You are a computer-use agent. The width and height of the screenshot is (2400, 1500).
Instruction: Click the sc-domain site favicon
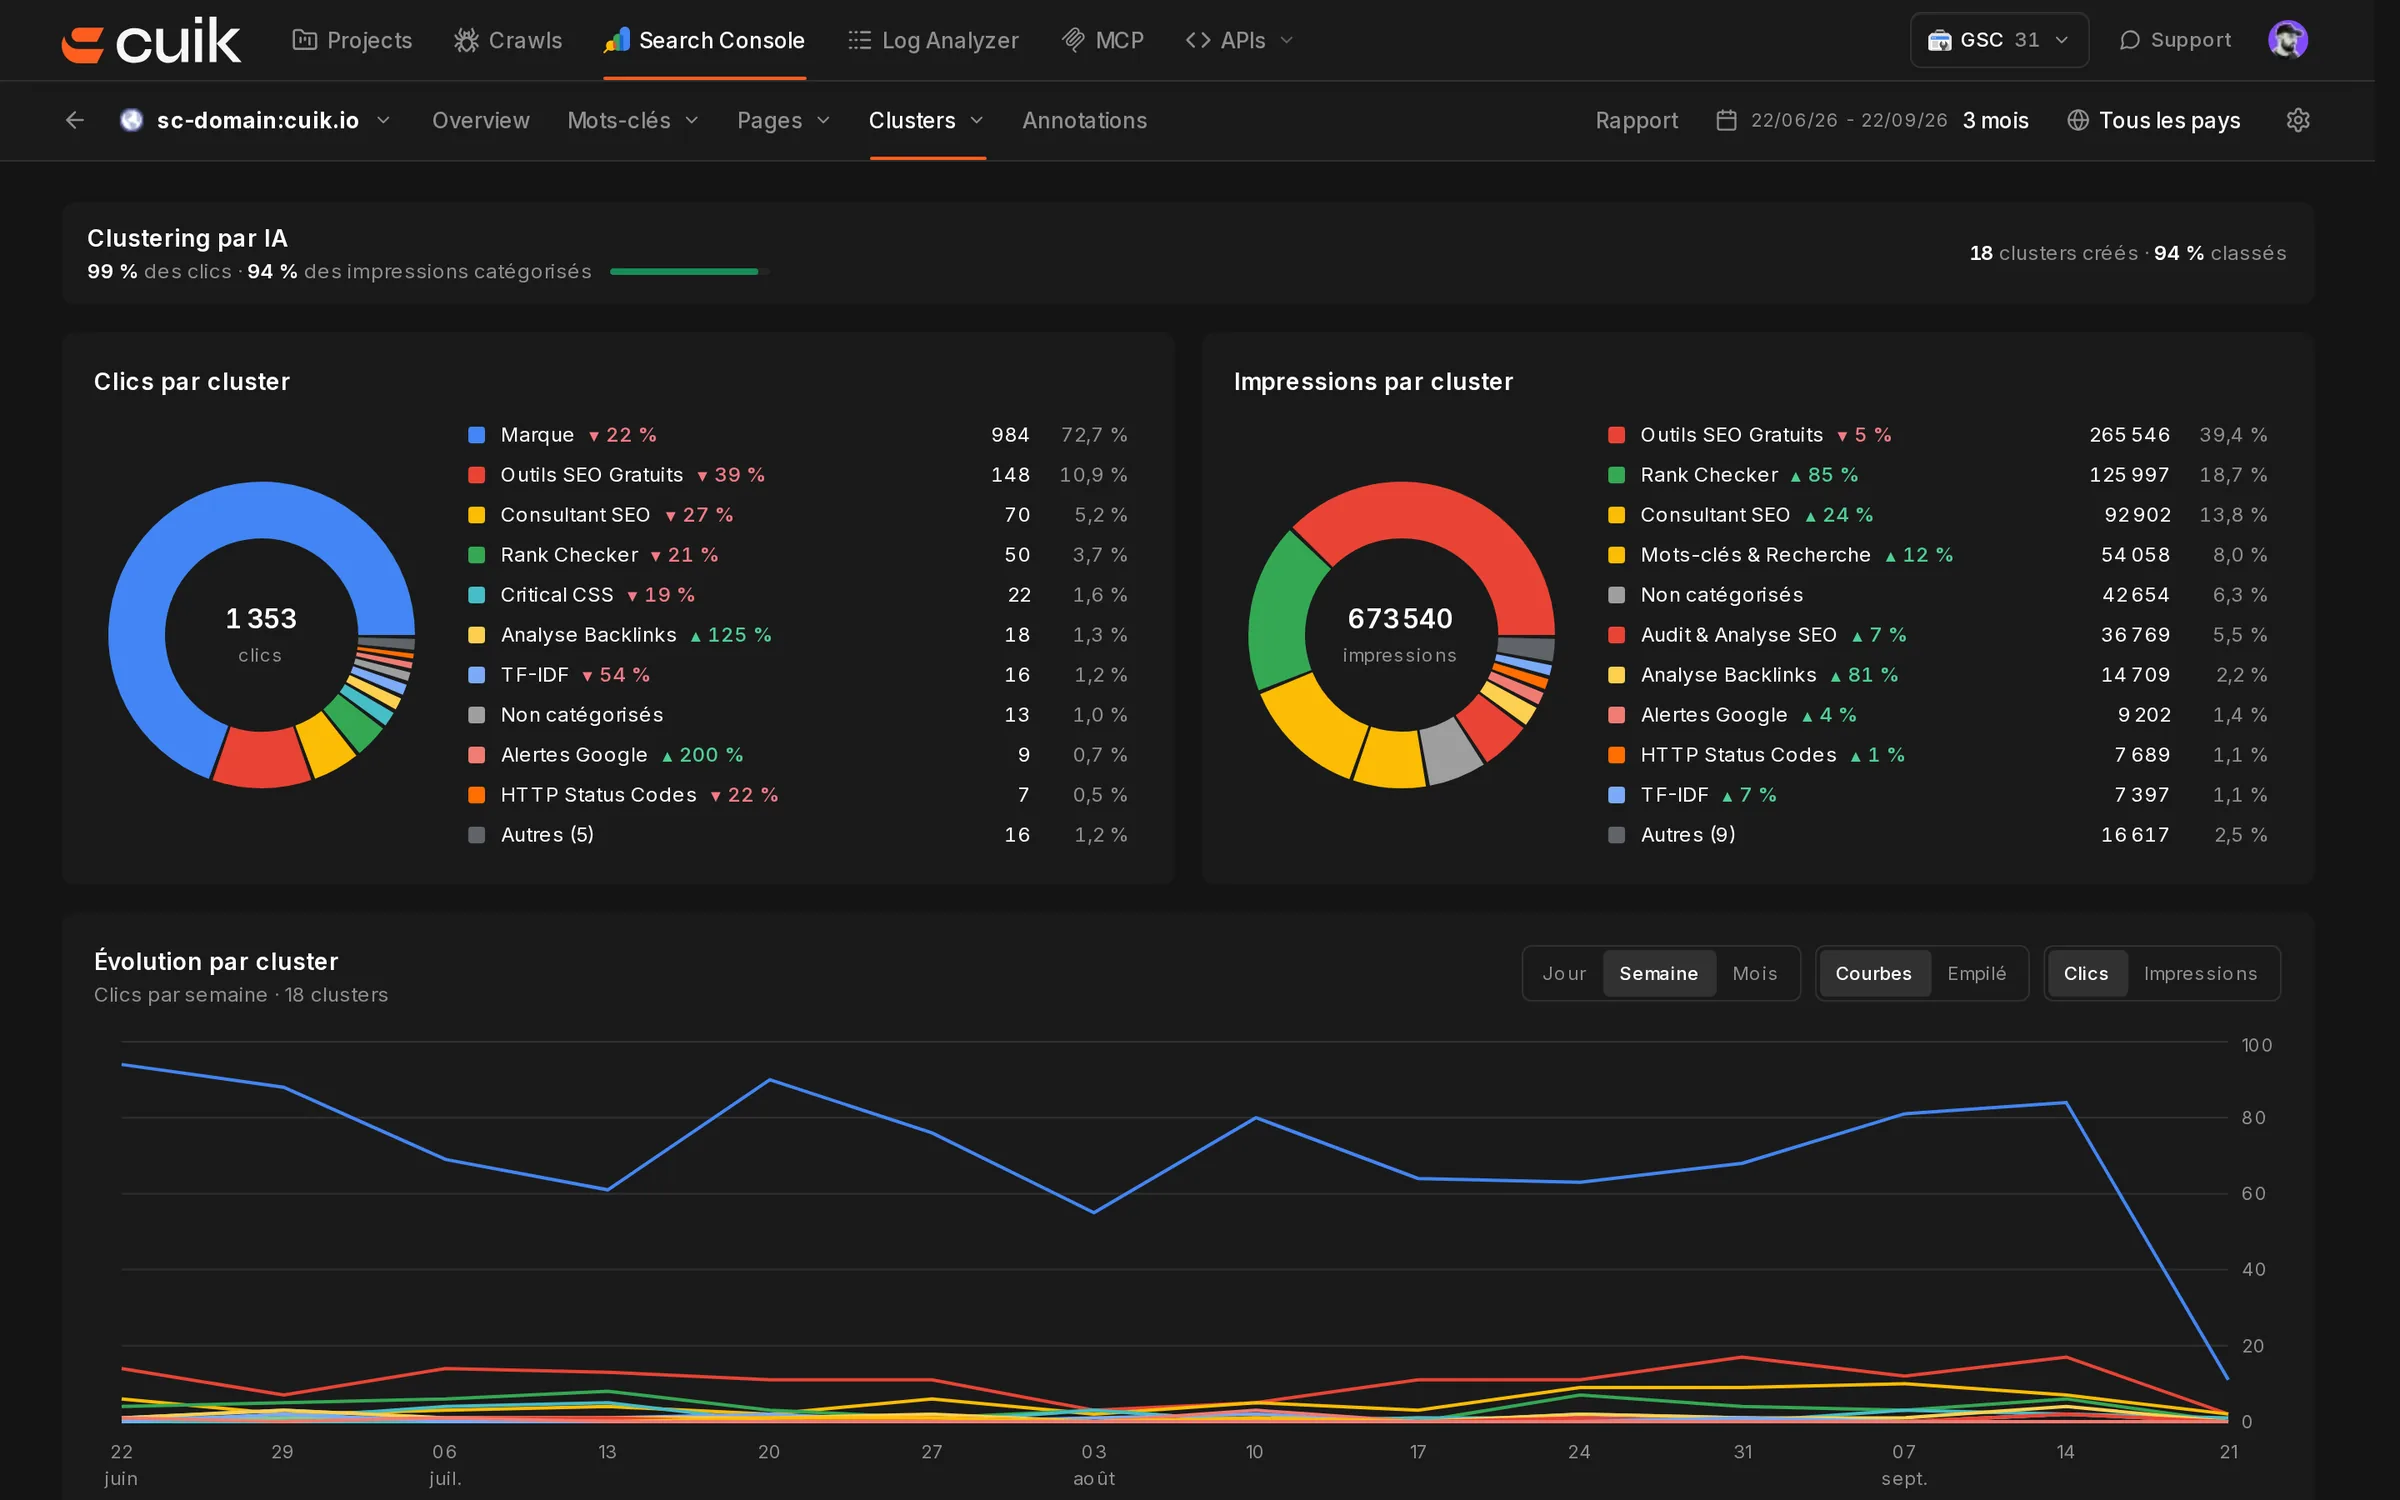coord(132,120)
